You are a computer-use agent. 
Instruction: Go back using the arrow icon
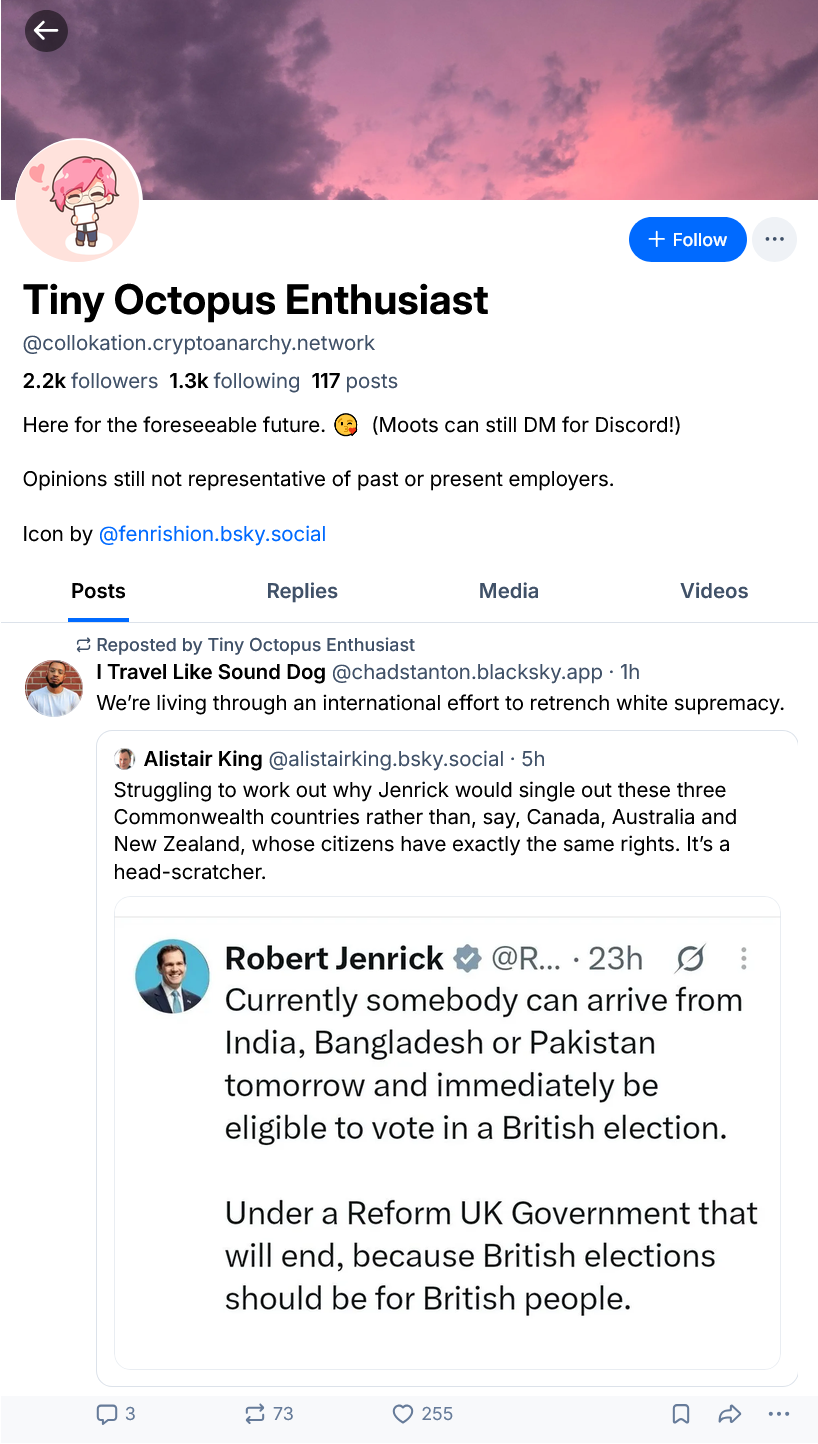pyautogui.click(x=46, y=31)
